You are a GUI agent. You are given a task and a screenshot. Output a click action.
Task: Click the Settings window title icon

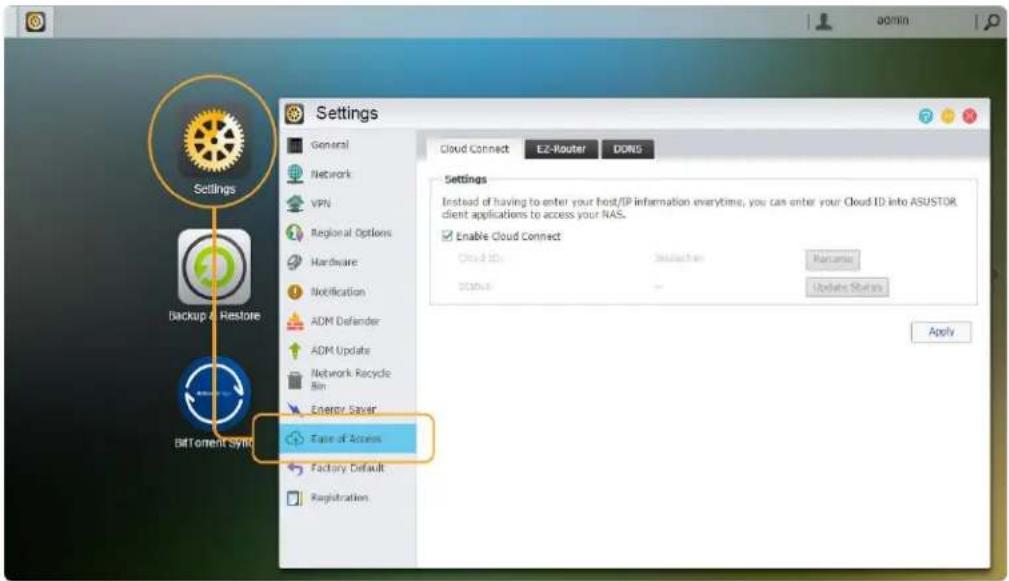point(294,114)
